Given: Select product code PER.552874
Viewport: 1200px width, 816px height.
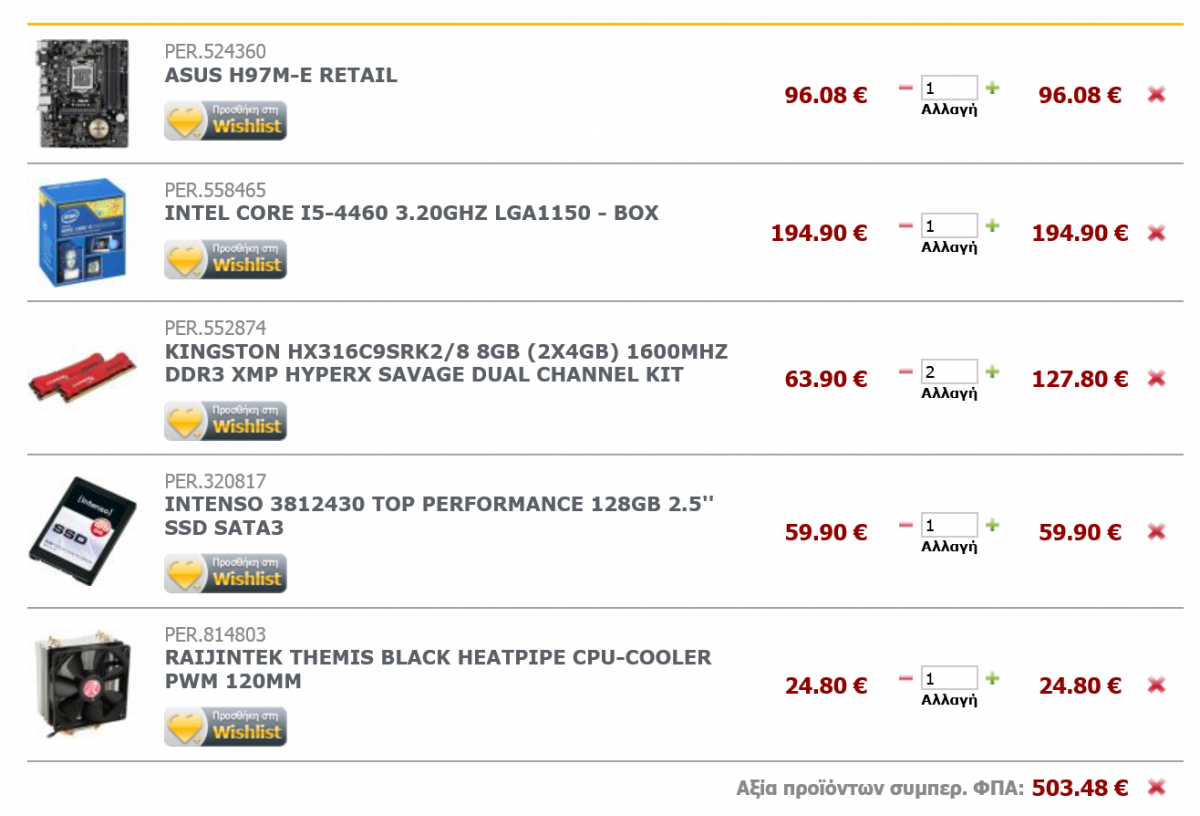Looking at the screenshot, I should click(x=215, y=328).
